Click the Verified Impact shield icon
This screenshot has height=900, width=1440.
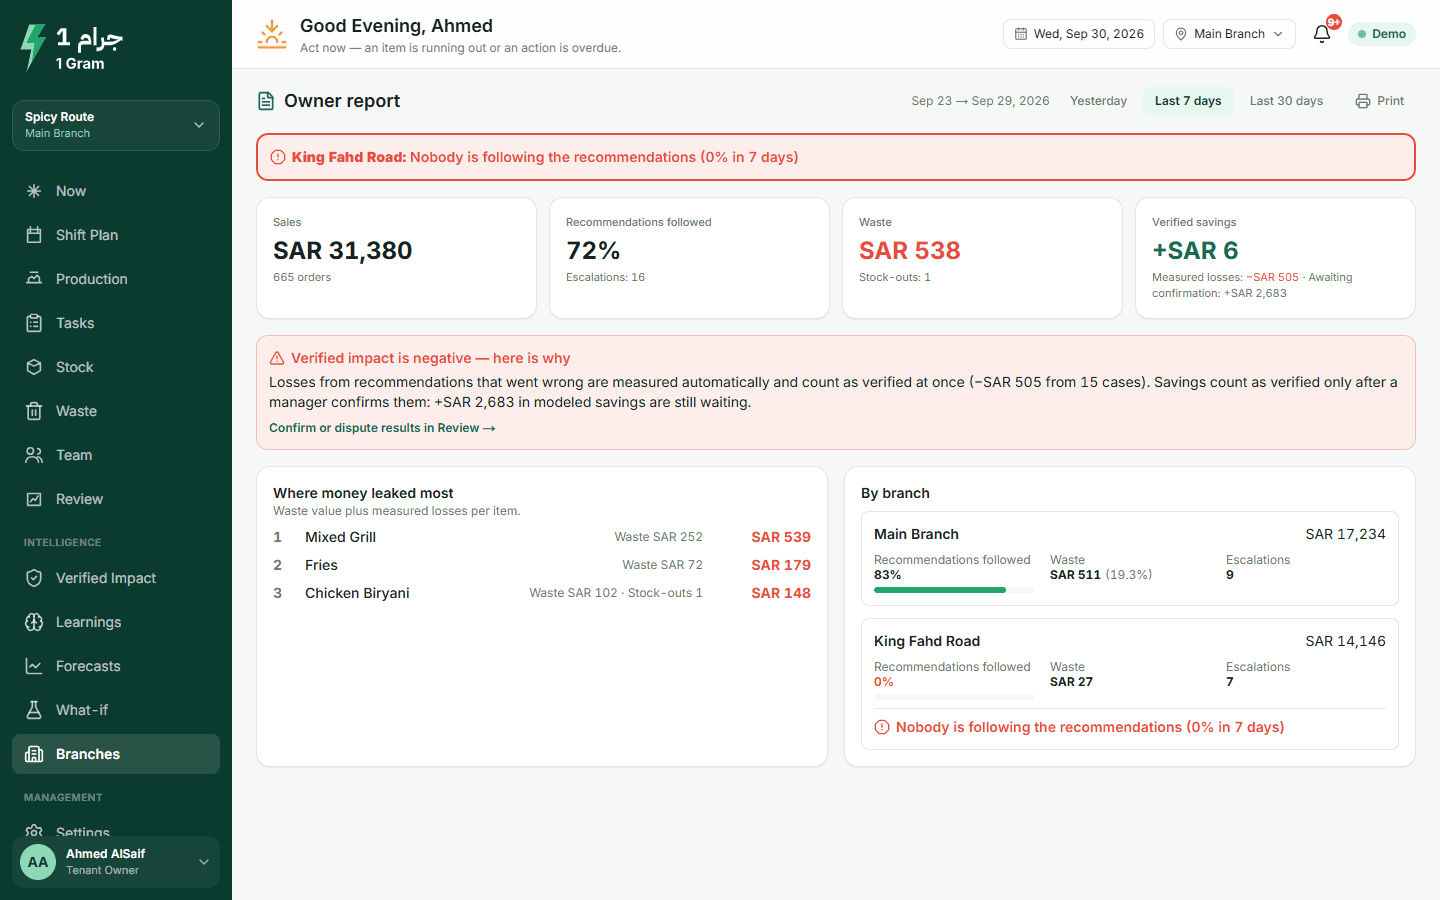pyautogui.click(x=34, y=578)
